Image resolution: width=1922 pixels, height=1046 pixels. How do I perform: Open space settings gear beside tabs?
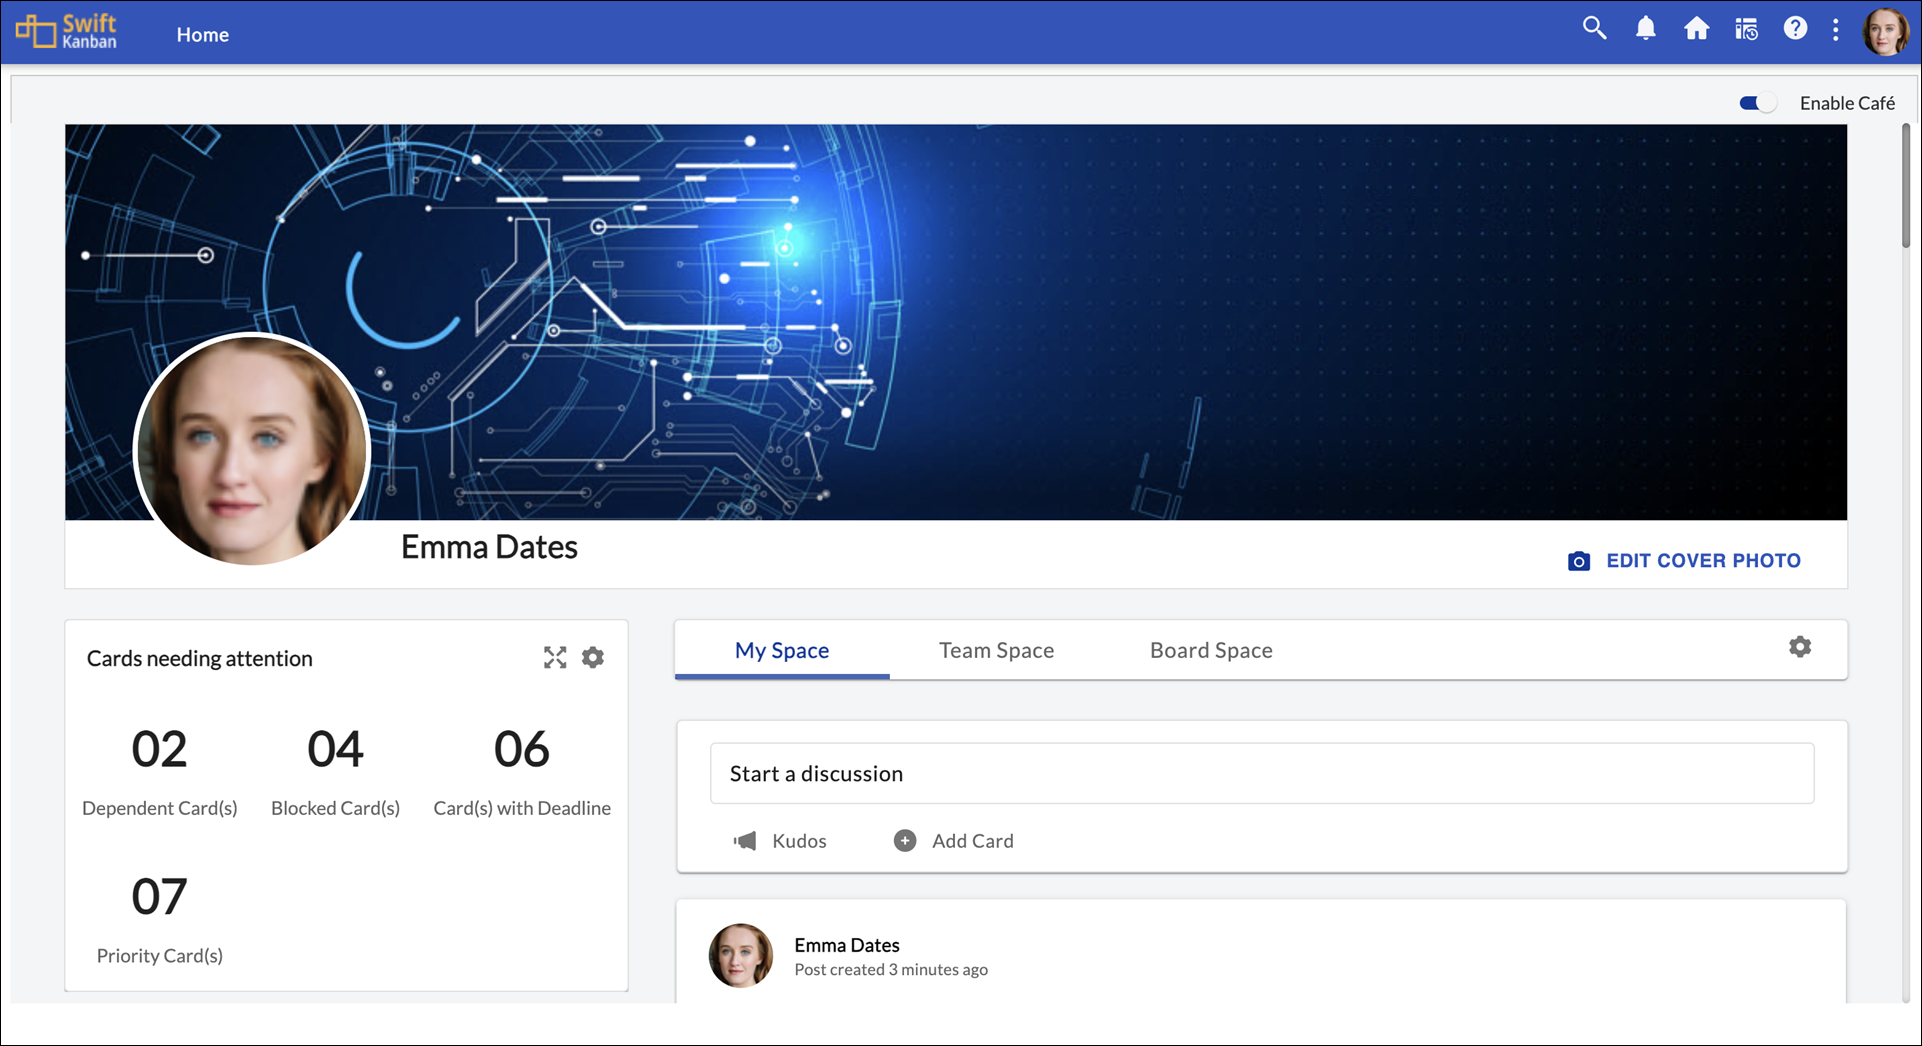click(x=1799, y=647)
